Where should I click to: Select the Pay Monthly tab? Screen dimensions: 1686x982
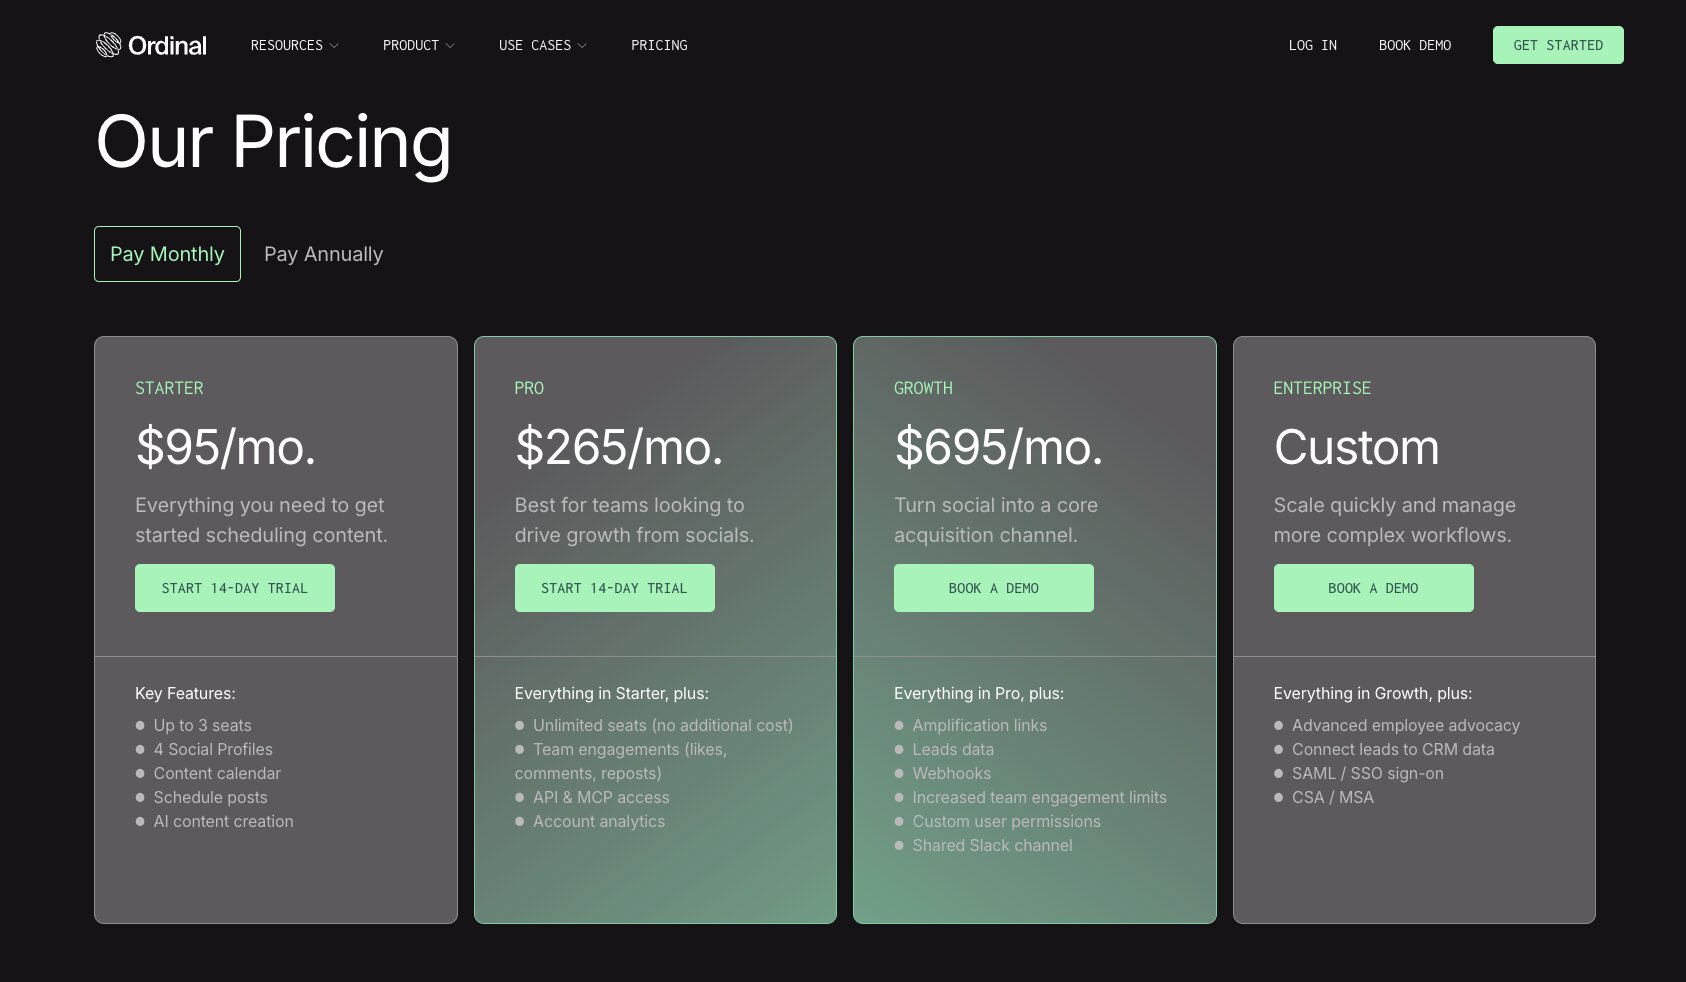coord(167,254)
